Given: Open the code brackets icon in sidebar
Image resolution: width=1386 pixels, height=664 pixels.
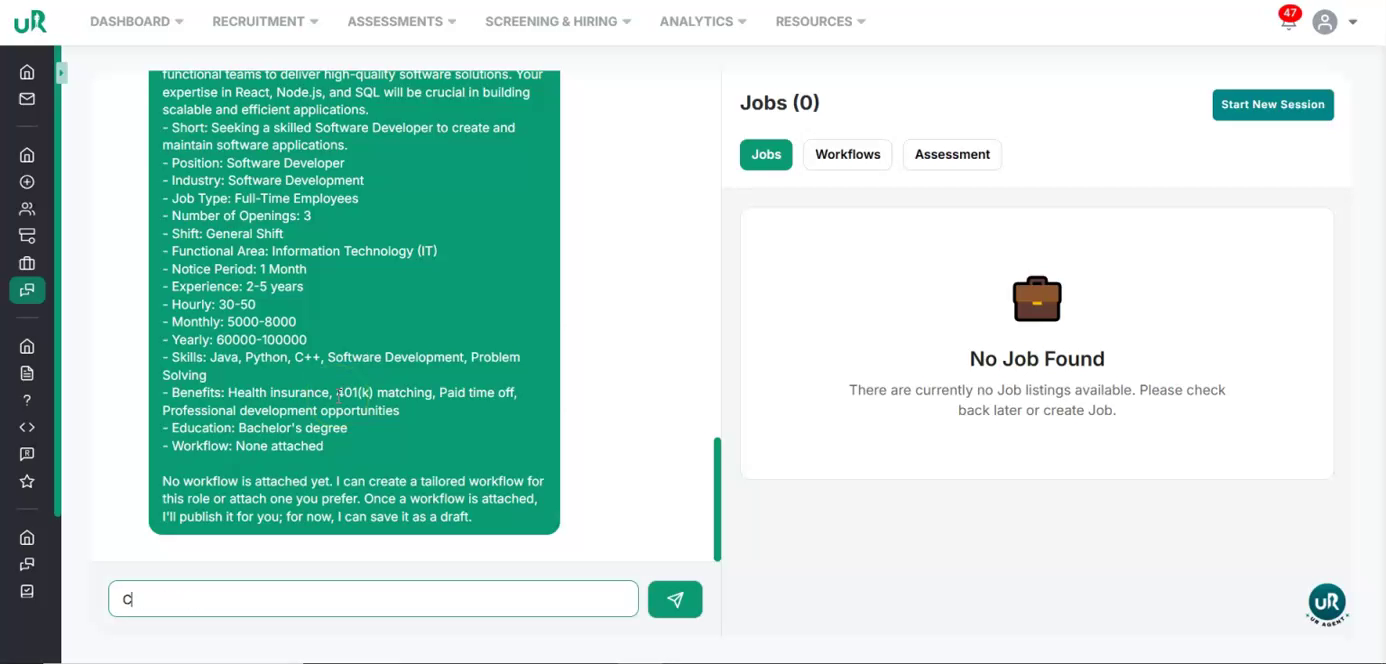Looking at the screenshot, I should coord(27,427).
